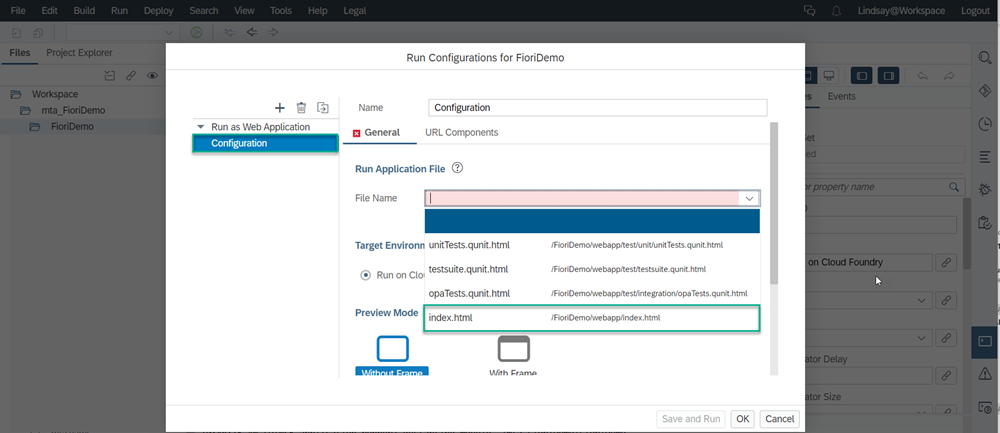Click the save all icon in the toolbar
This screenshot has height=433, width=1000.
[x=38, y=33]
